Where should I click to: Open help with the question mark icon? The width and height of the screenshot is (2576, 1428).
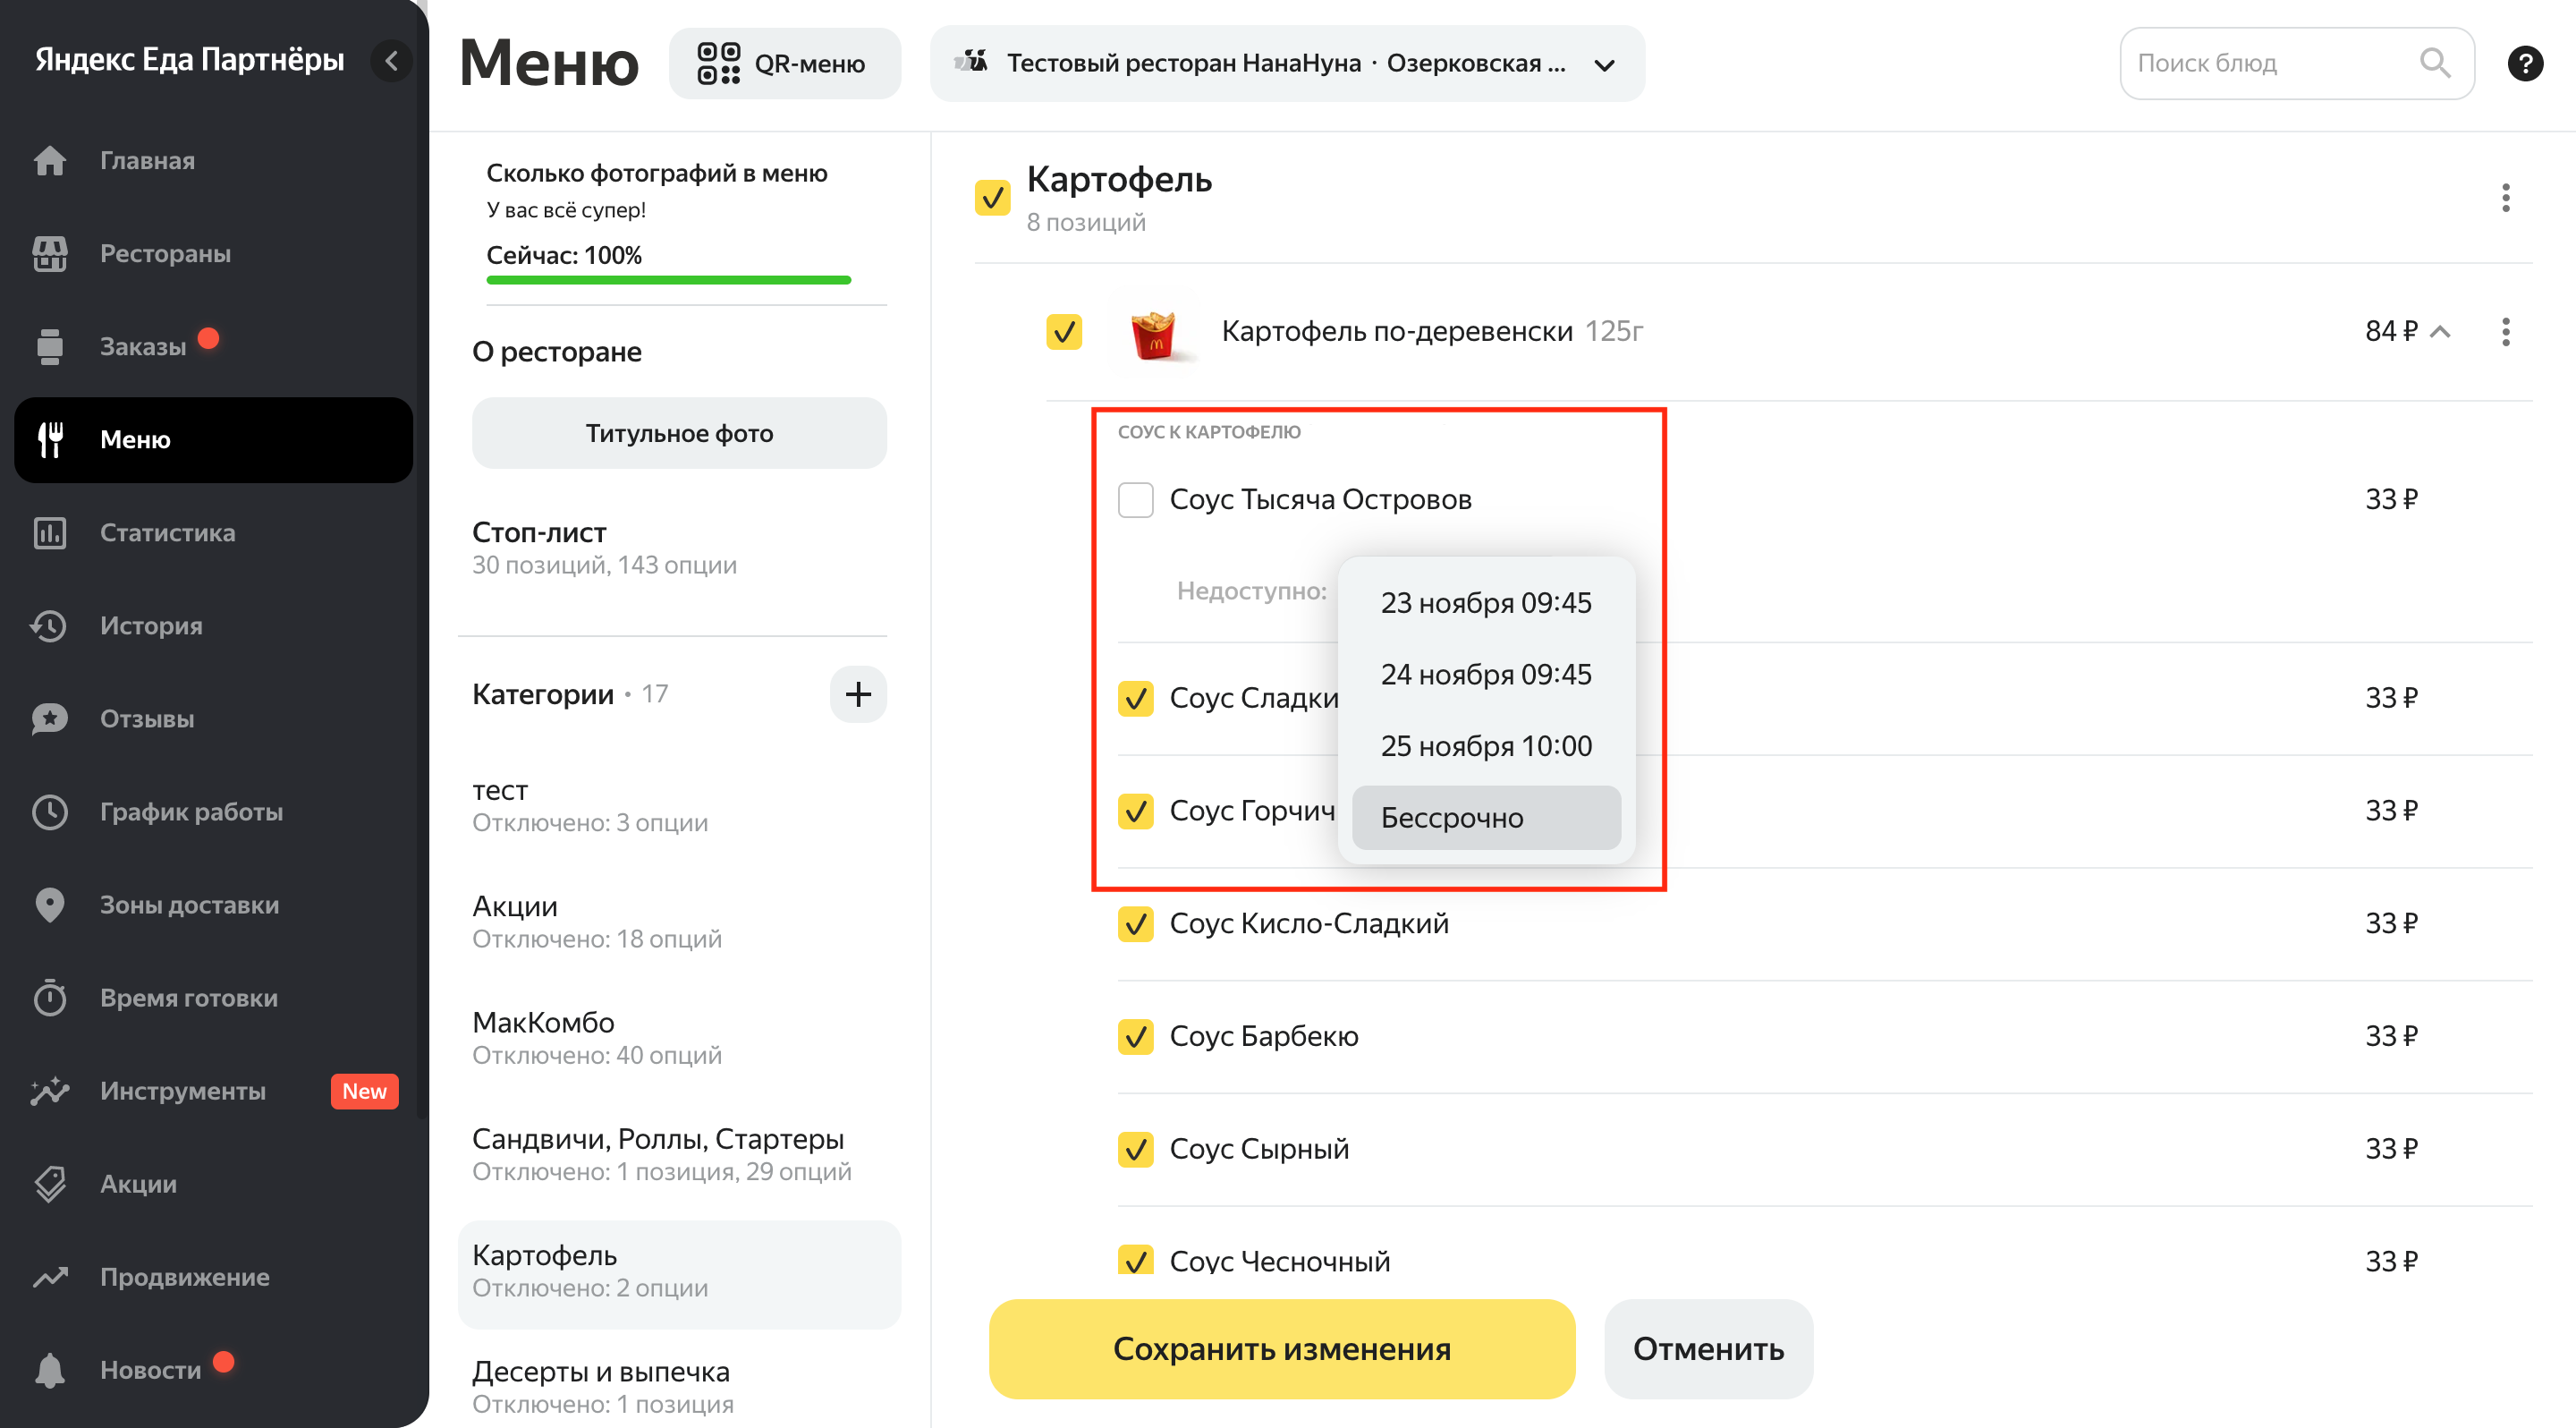pyautogui.click(x=2525, y=63)
